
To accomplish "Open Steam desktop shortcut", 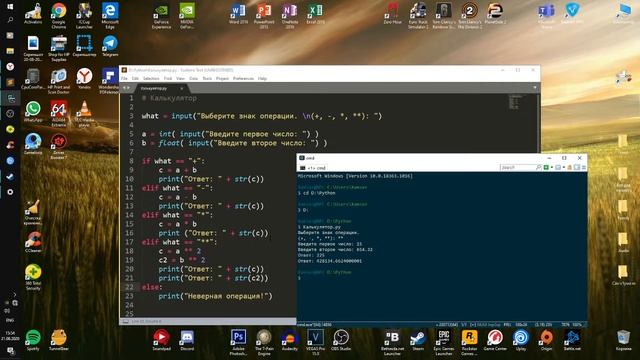I will [x=418, y=340].
